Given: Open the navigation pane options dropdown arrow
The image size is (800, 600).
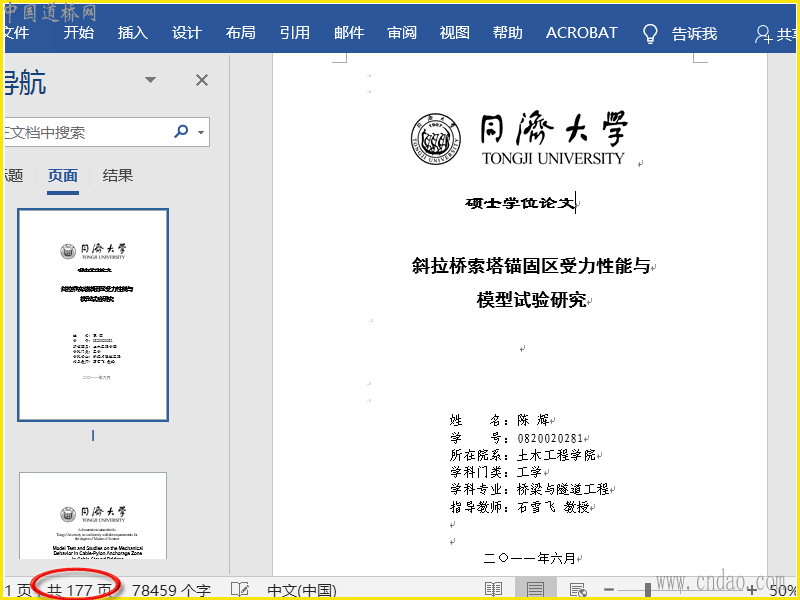Looking at the screenshot, I should (150, 80).
